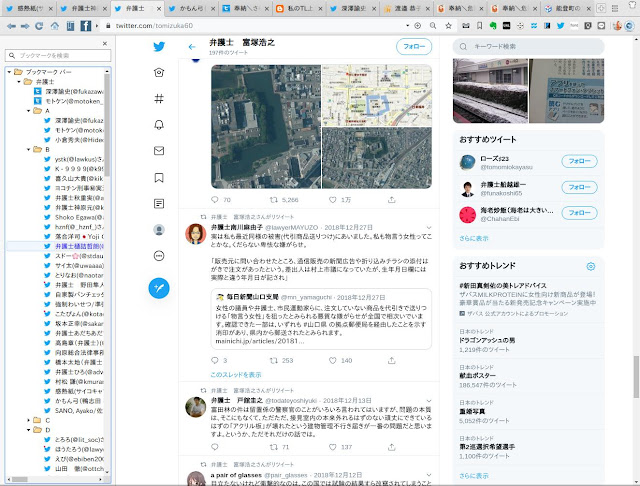
Task: Click the blue compose tweet button
Action: [x=159, y=288]
